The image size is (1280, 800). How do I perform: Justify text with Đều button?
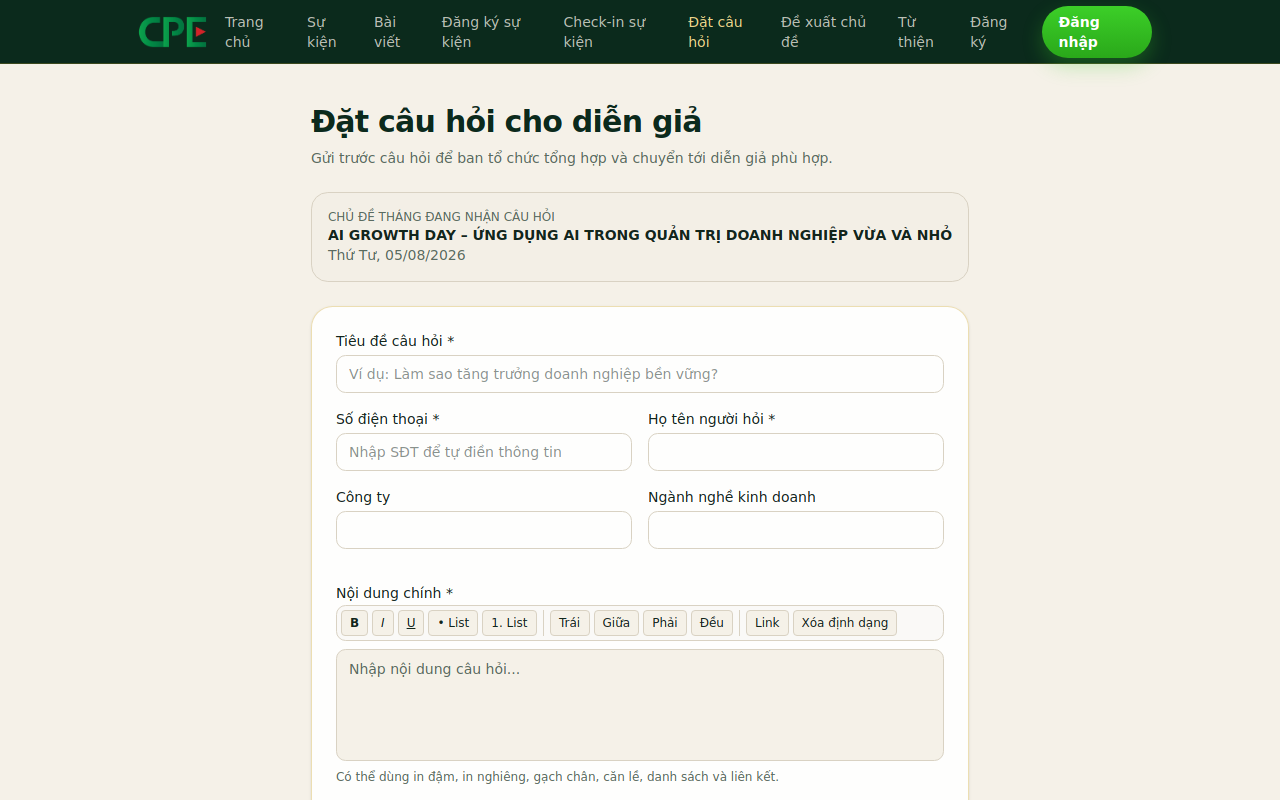(x=712, y=623)
